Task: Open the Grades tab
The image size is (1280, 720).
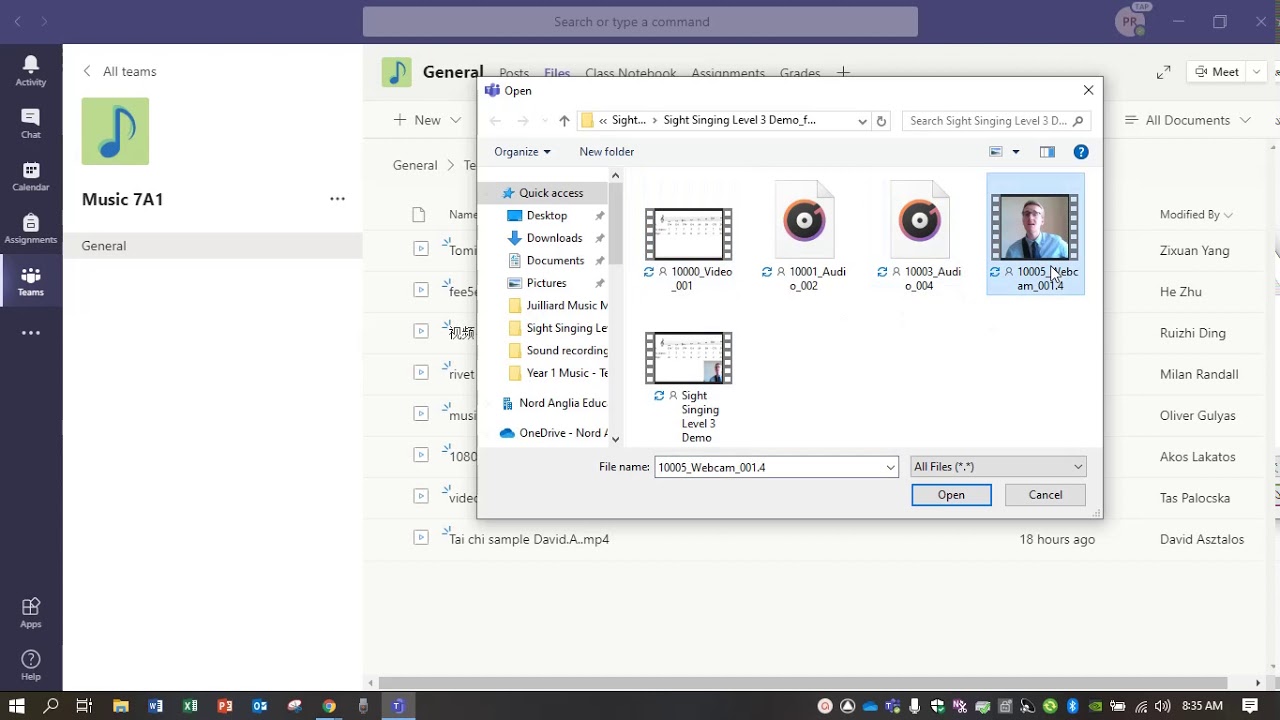Action: pos(800,73)
